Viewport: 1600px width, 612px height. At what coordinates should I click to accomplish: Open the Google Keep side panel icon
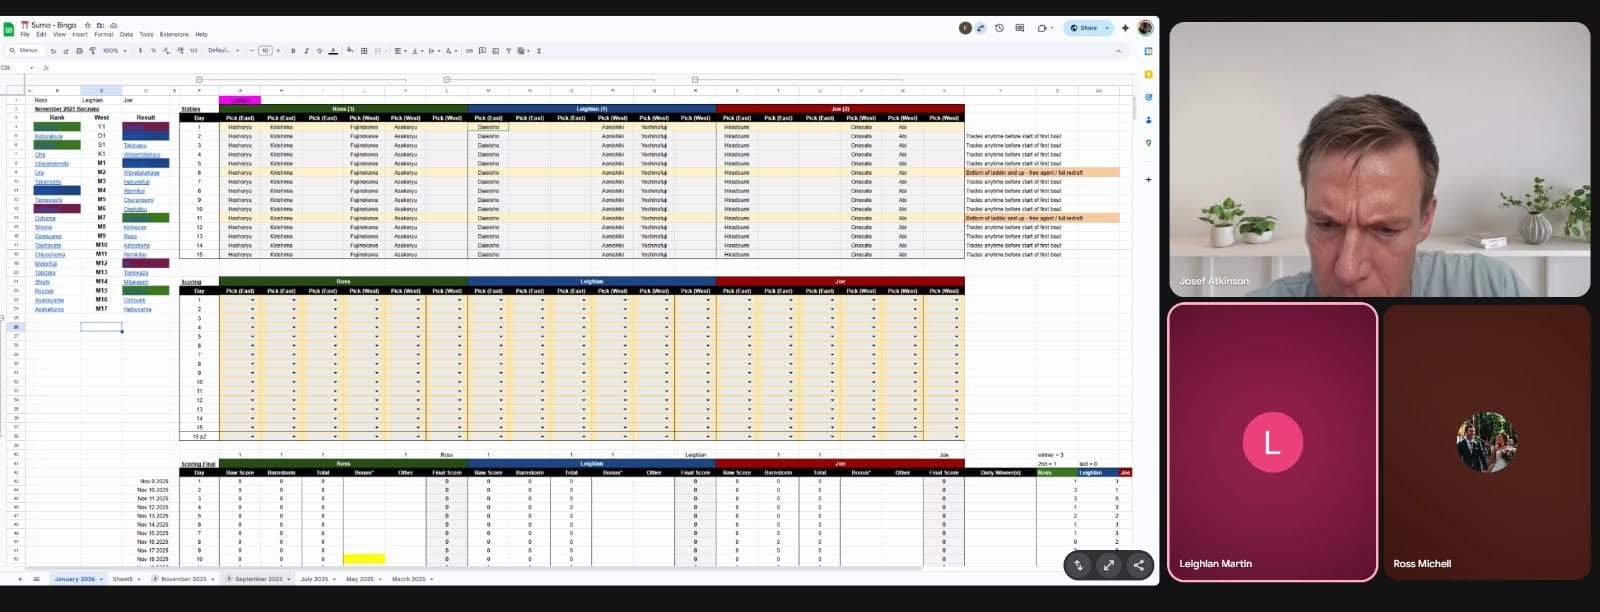(1148, 74)
